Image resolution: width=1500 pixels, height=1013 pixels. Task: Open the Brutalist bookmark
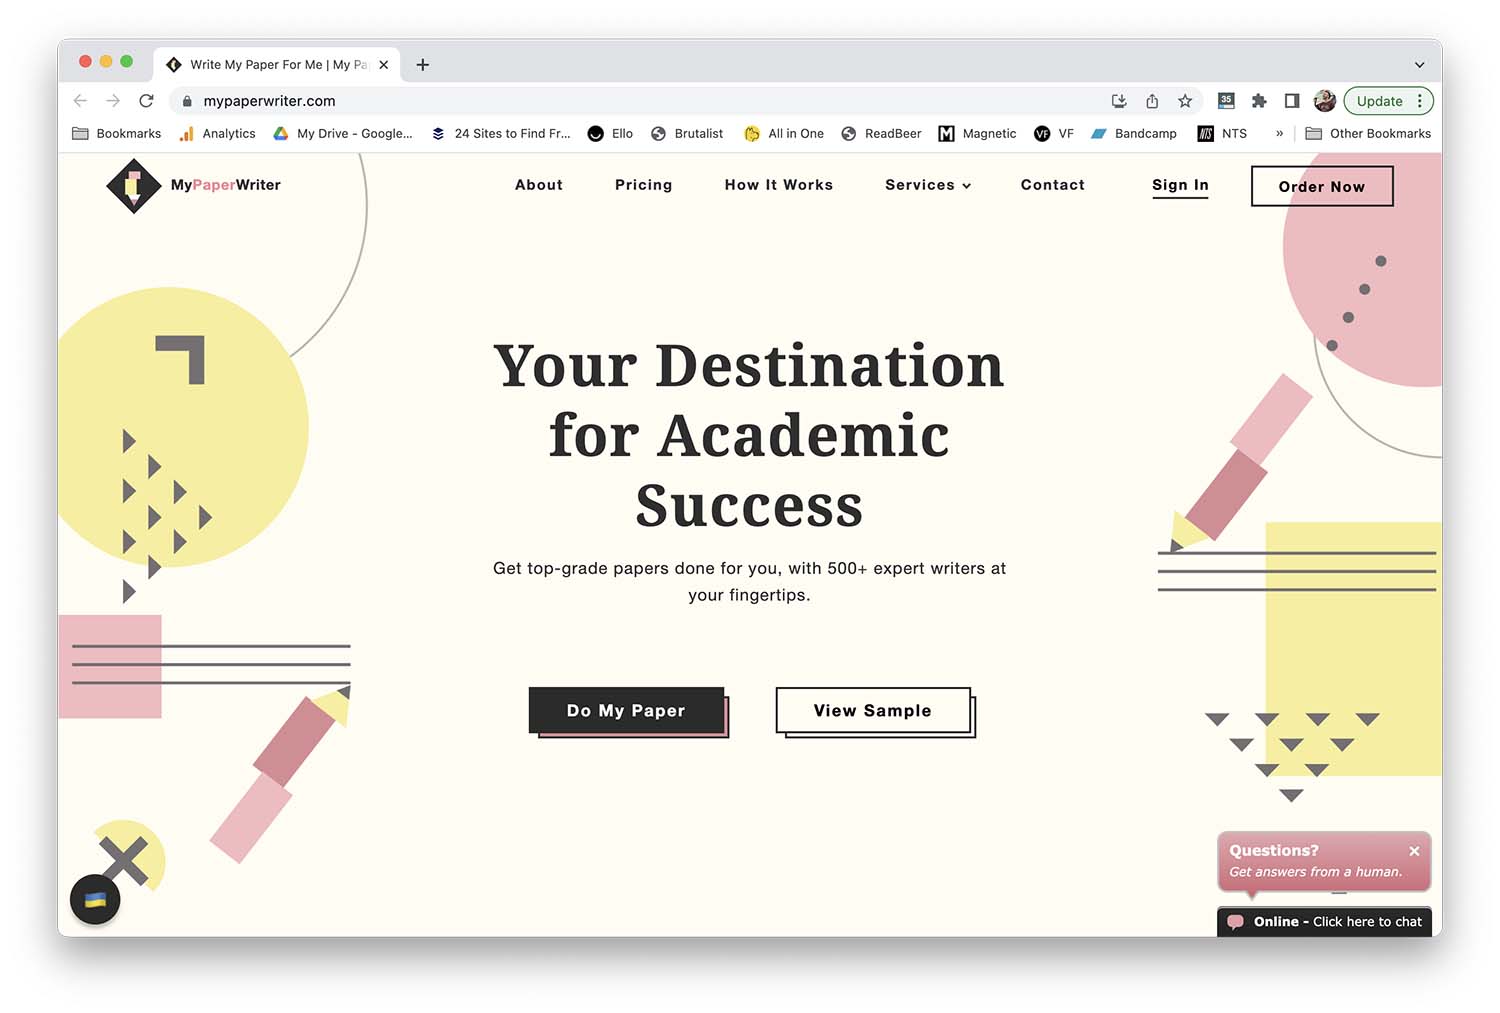click(687, 134)
